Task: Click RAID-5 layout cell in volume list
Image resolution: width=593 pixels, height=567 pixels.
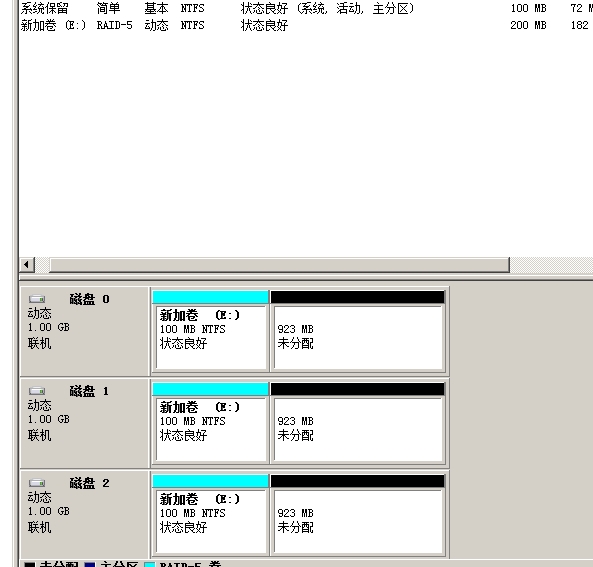Action: click(115, 25)
